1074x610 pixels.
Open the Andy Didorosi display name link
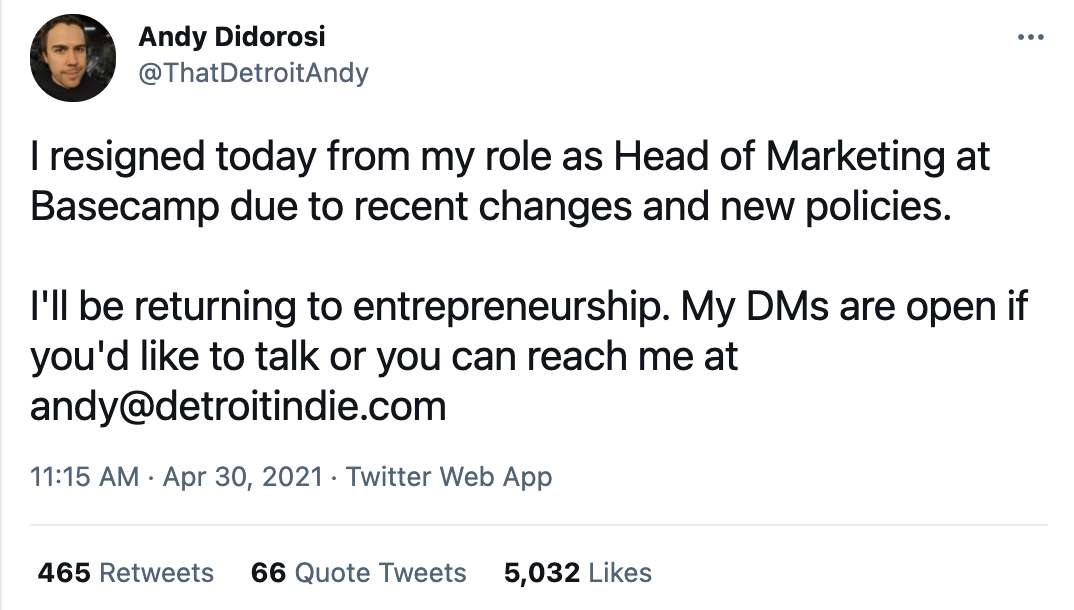coord(231,37)
